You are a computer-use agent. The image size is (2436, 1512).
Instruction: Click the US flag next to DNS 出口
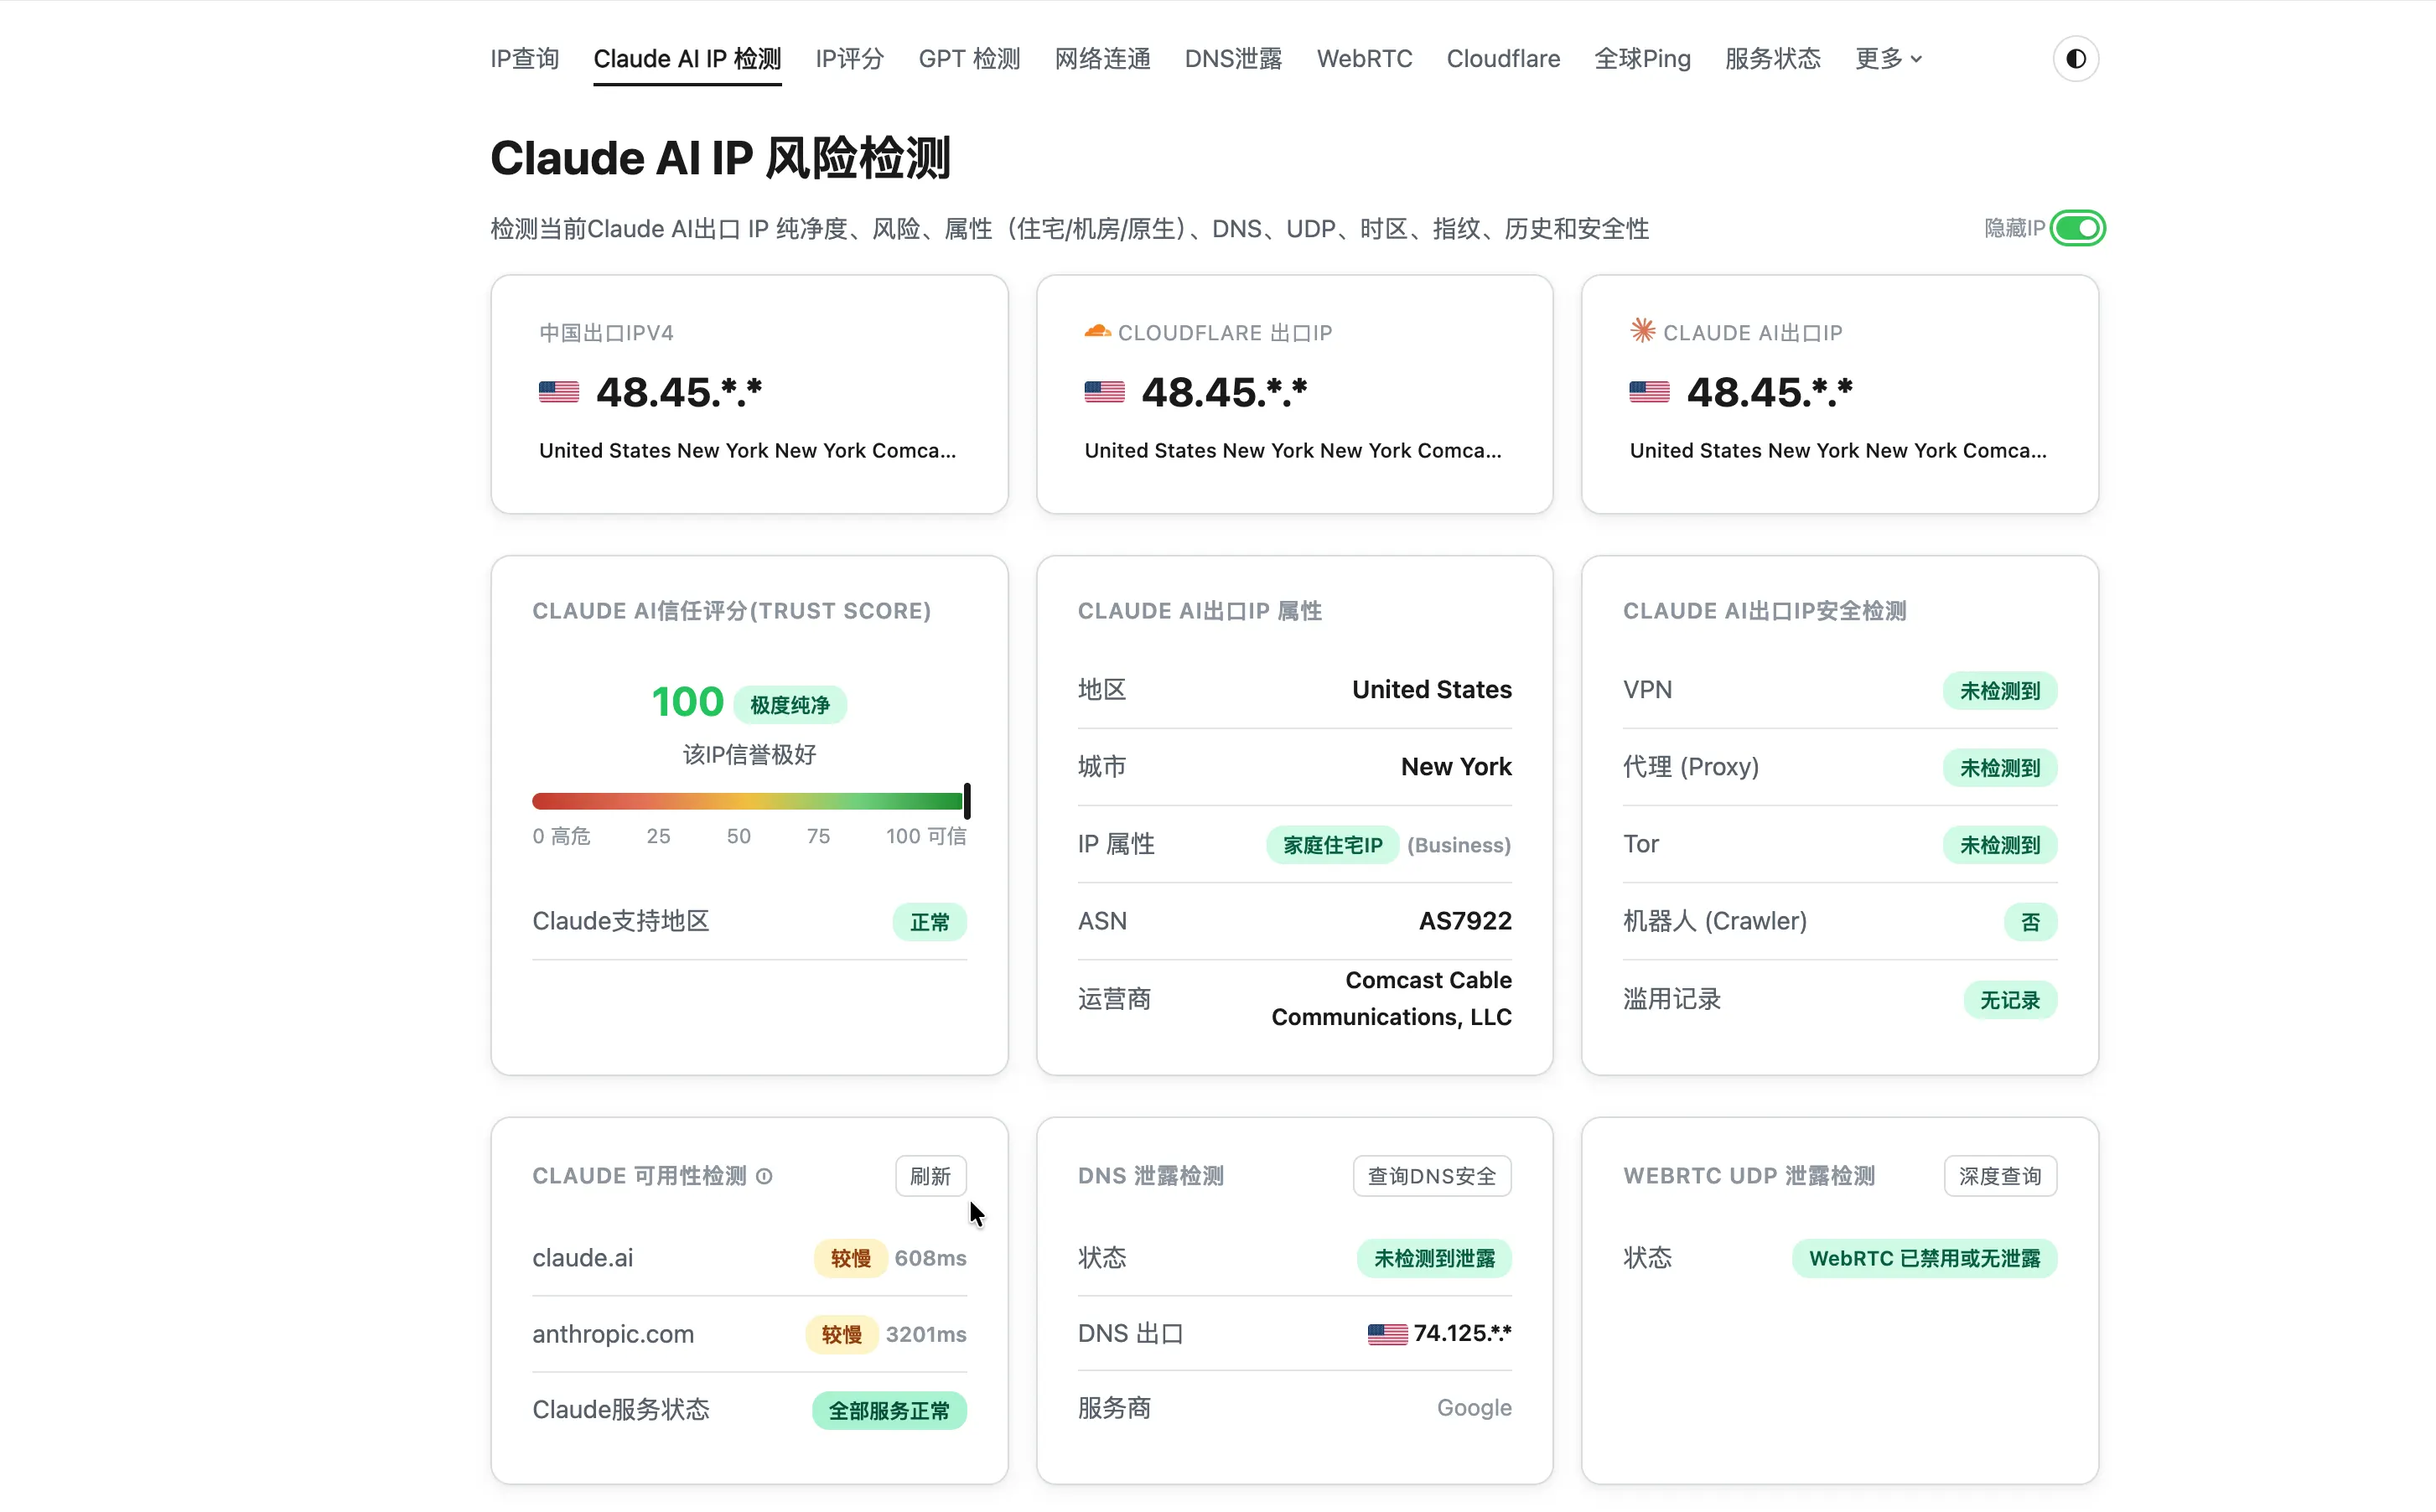(1387, 1334)
